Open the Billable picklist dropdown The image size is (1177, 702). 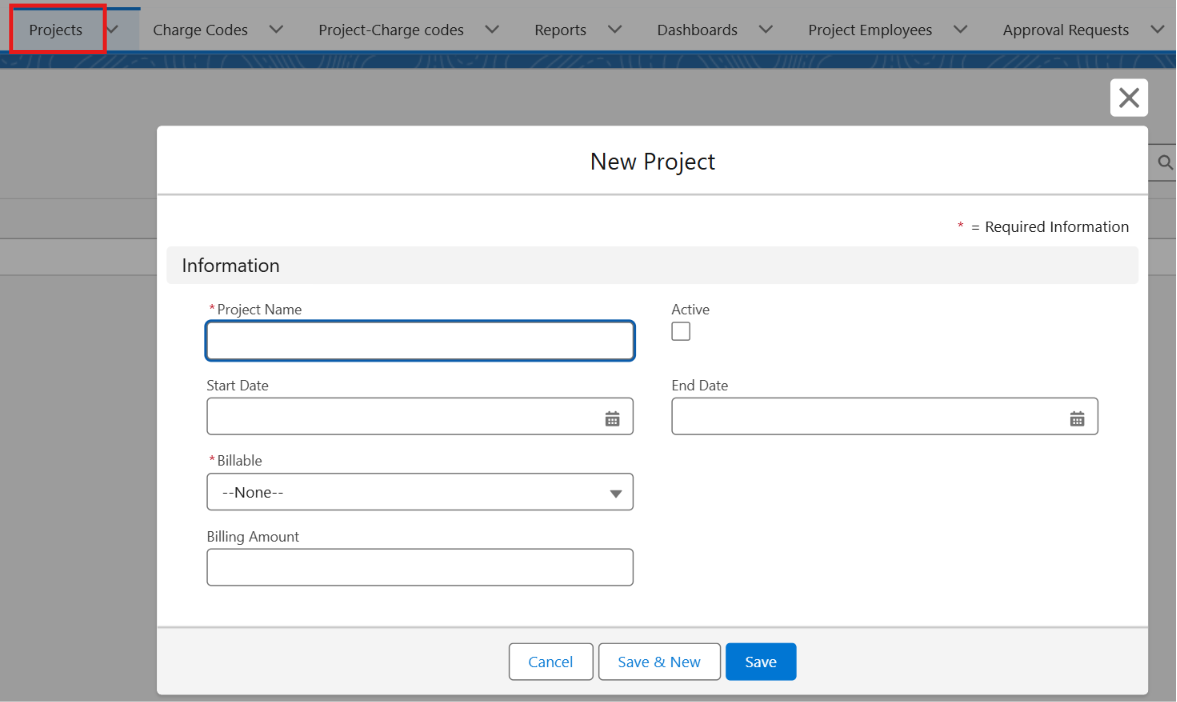[x=420, y=492]
